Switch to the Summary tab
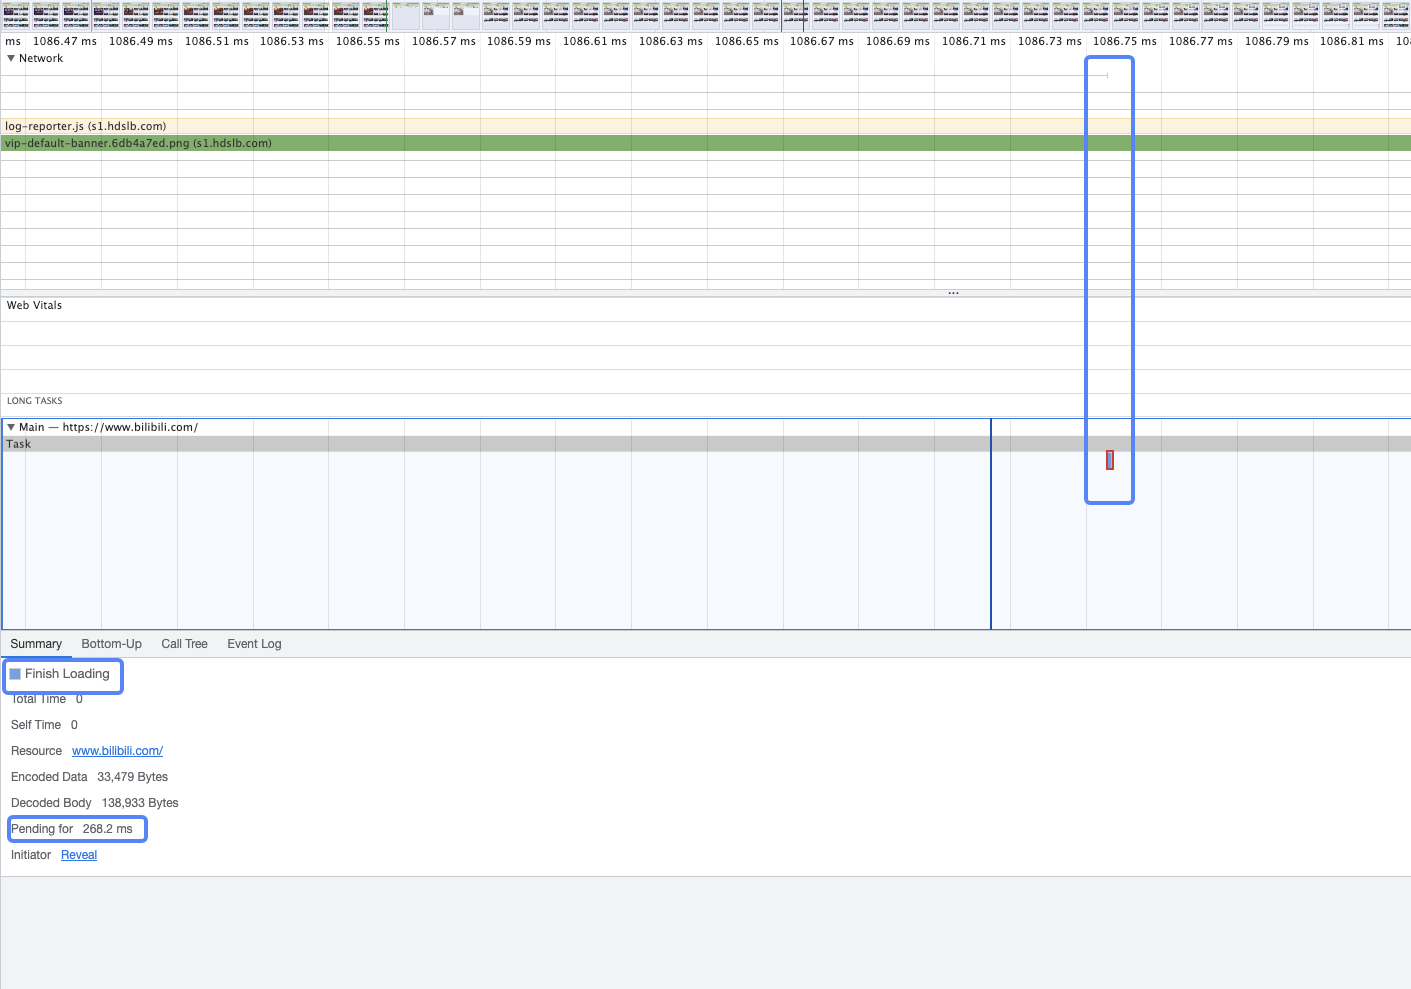 [36, 644]
